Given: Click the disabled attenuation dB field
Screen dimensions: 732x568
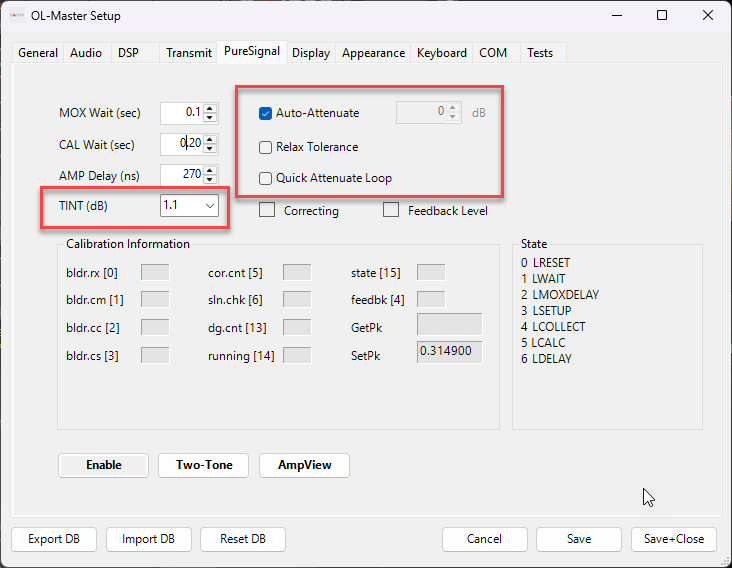Looking at the screenshot, I should point(429,112).
